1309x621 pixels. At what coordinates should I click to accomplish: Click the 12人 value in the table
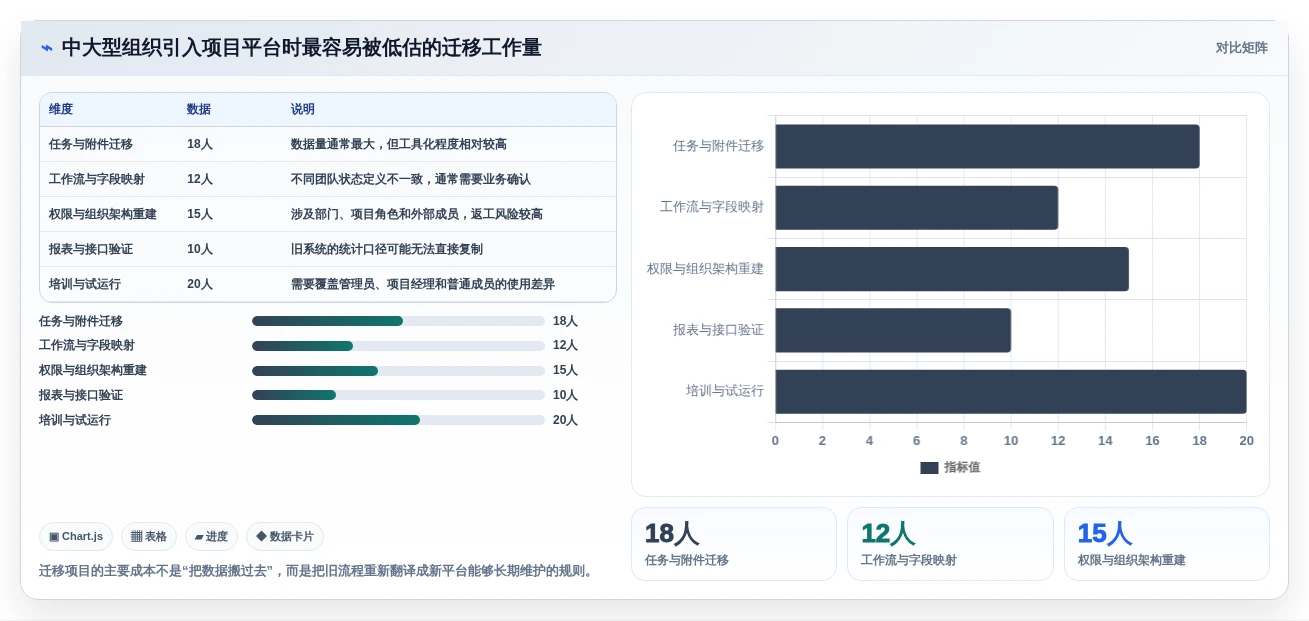200,179
